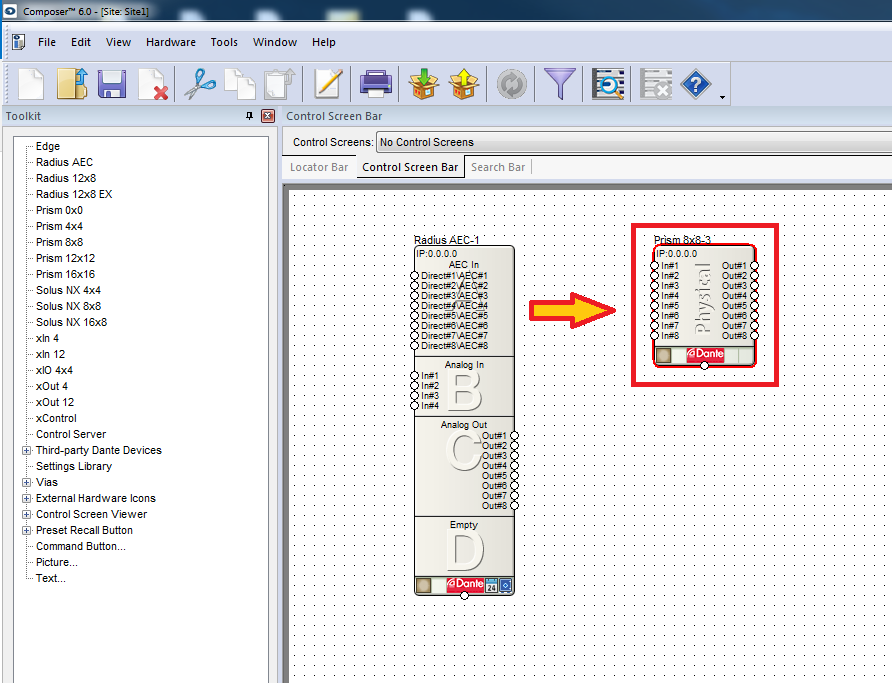
Task: Select Settings Library in the Toolkit
Action: [x=74, y=466]
